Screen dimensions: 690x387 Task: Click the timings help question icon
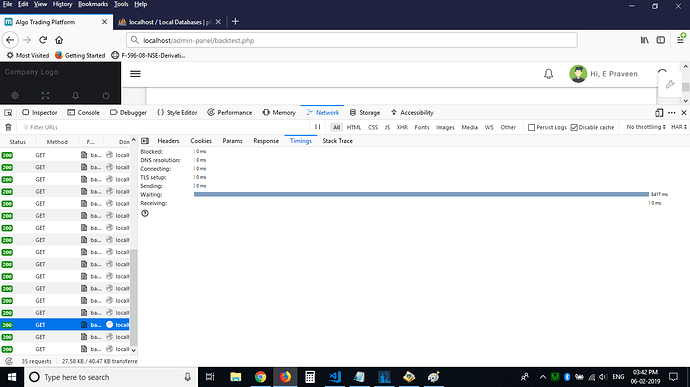145,213
